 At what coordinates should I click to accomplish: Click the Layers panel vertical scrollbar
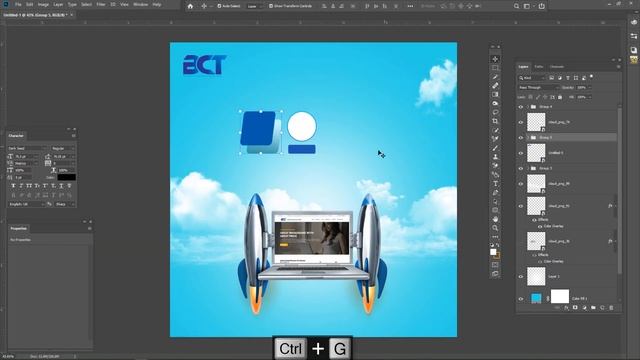point(619,190)
